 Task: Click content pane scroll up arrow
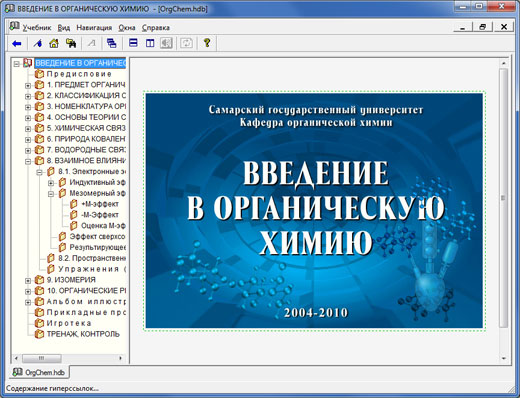pos(504,63)
